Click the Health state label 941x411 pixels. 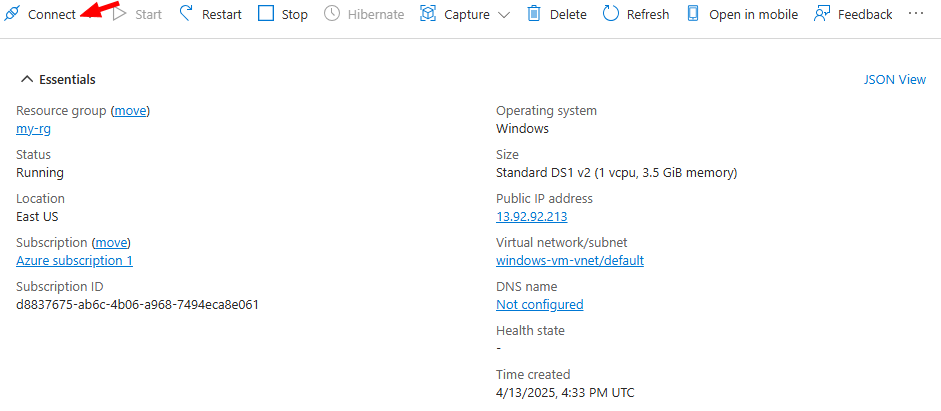pyautogui.click(x=531, y=330)
